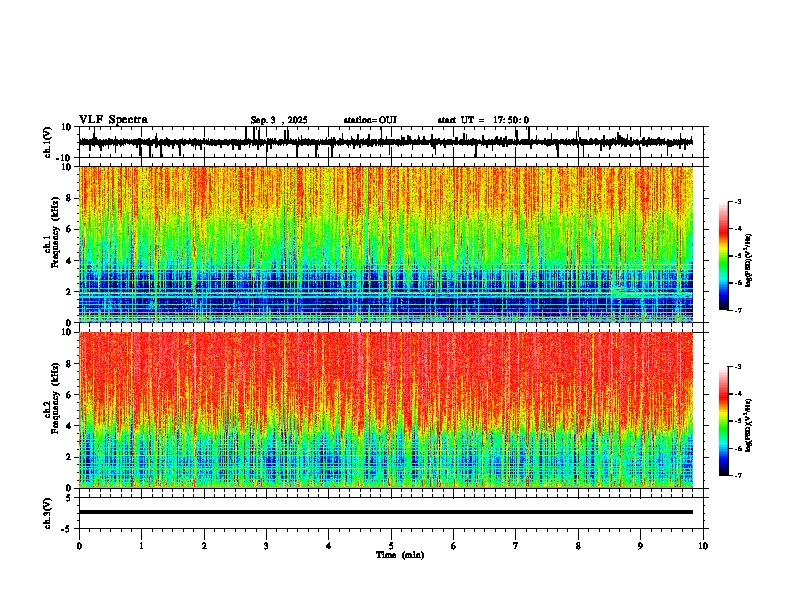
Task: Click the '4' tick on time axis
Action: point(329,546)
